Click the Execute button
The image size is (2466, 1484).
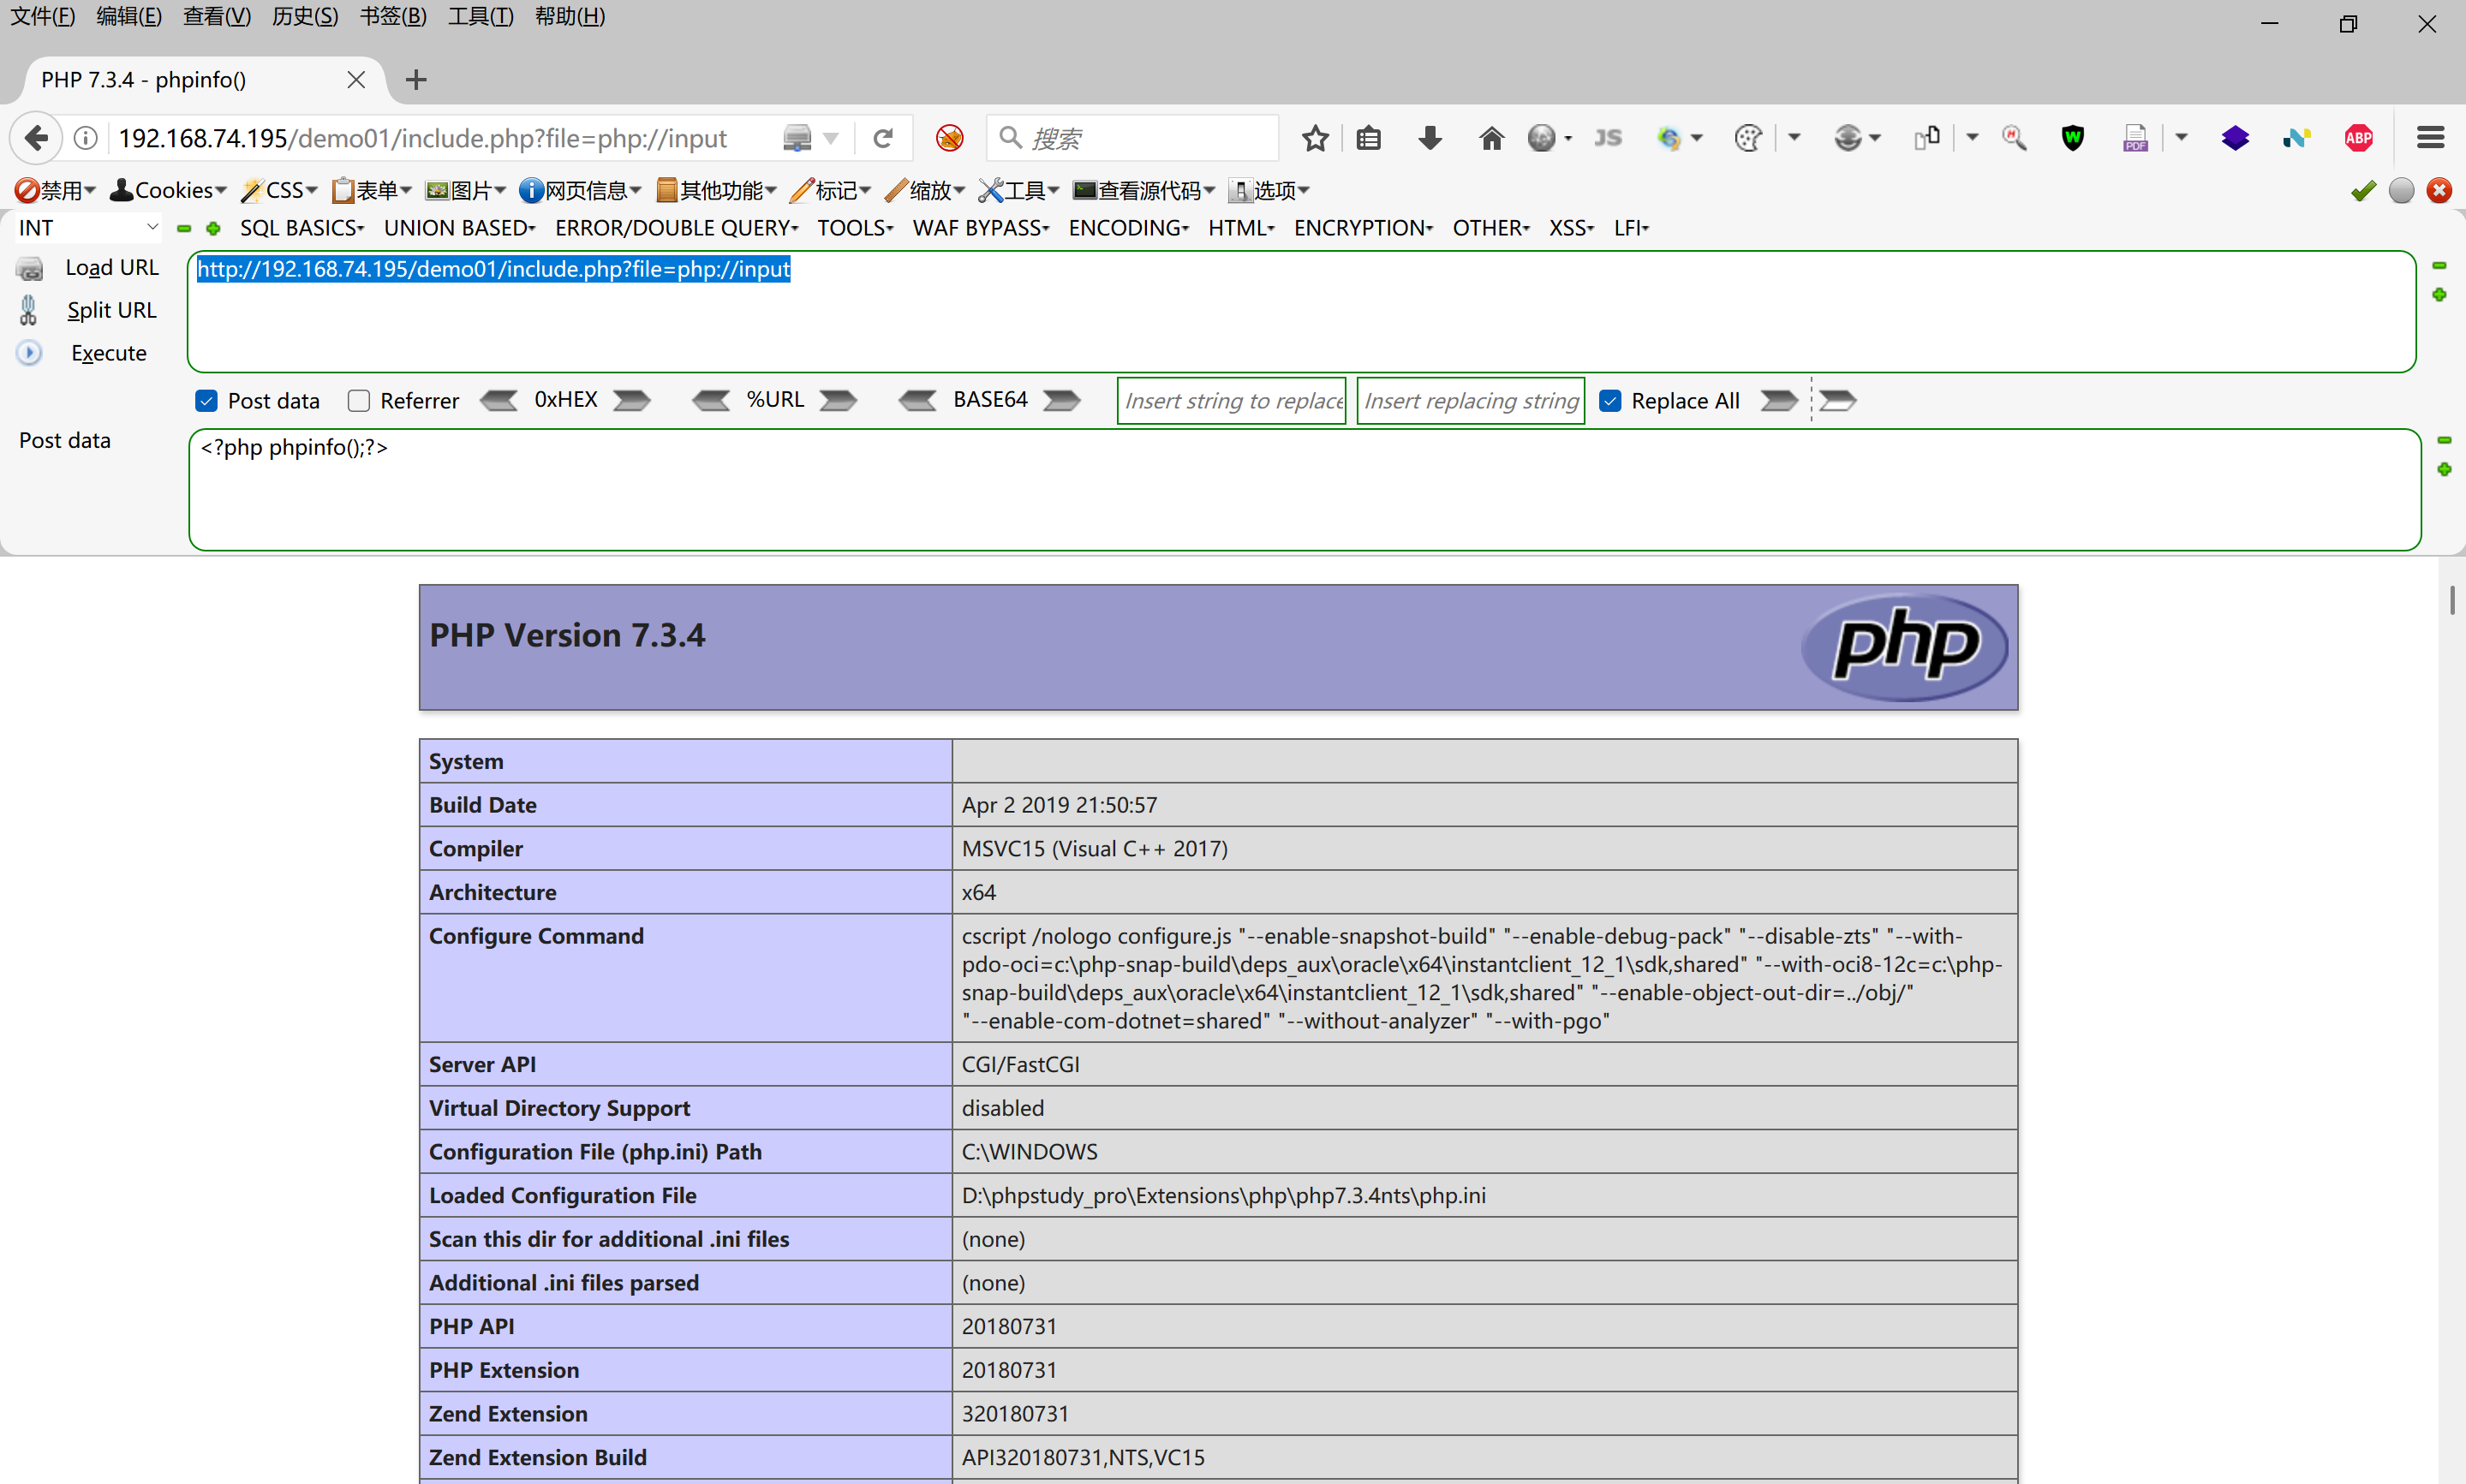(x=108, y=353)
